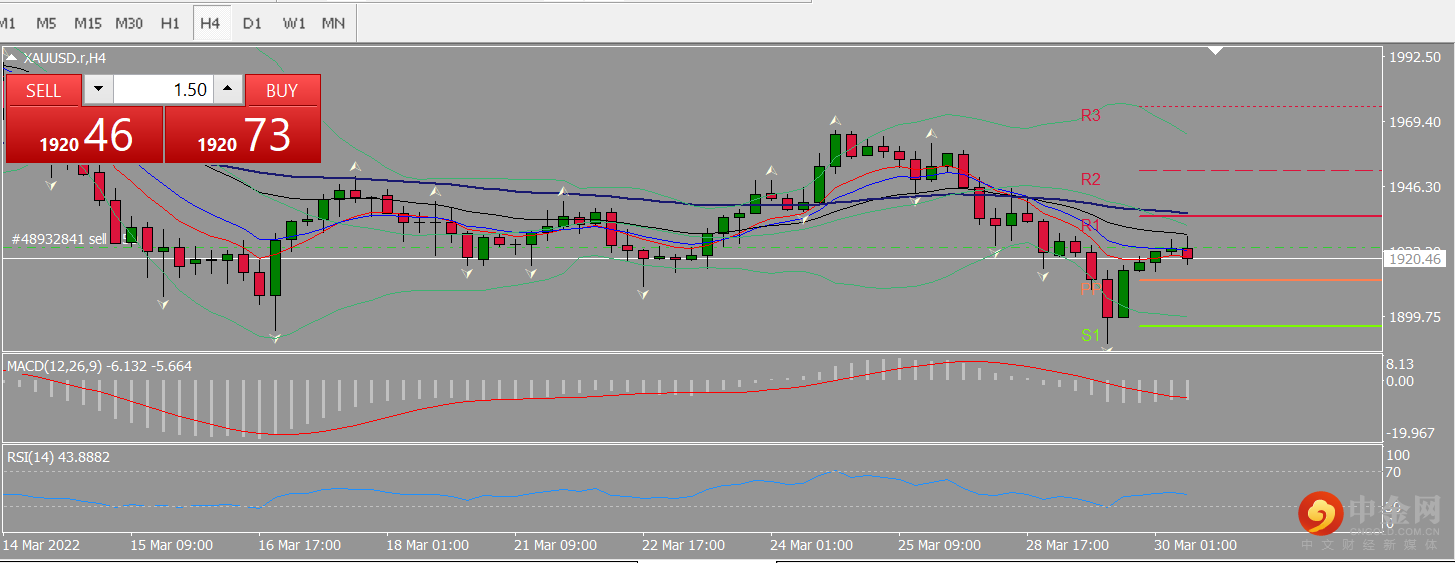This screenshot has width=1455, height=563.
Task: Increase trade volume with up arrow
Action: pos(229,90)
